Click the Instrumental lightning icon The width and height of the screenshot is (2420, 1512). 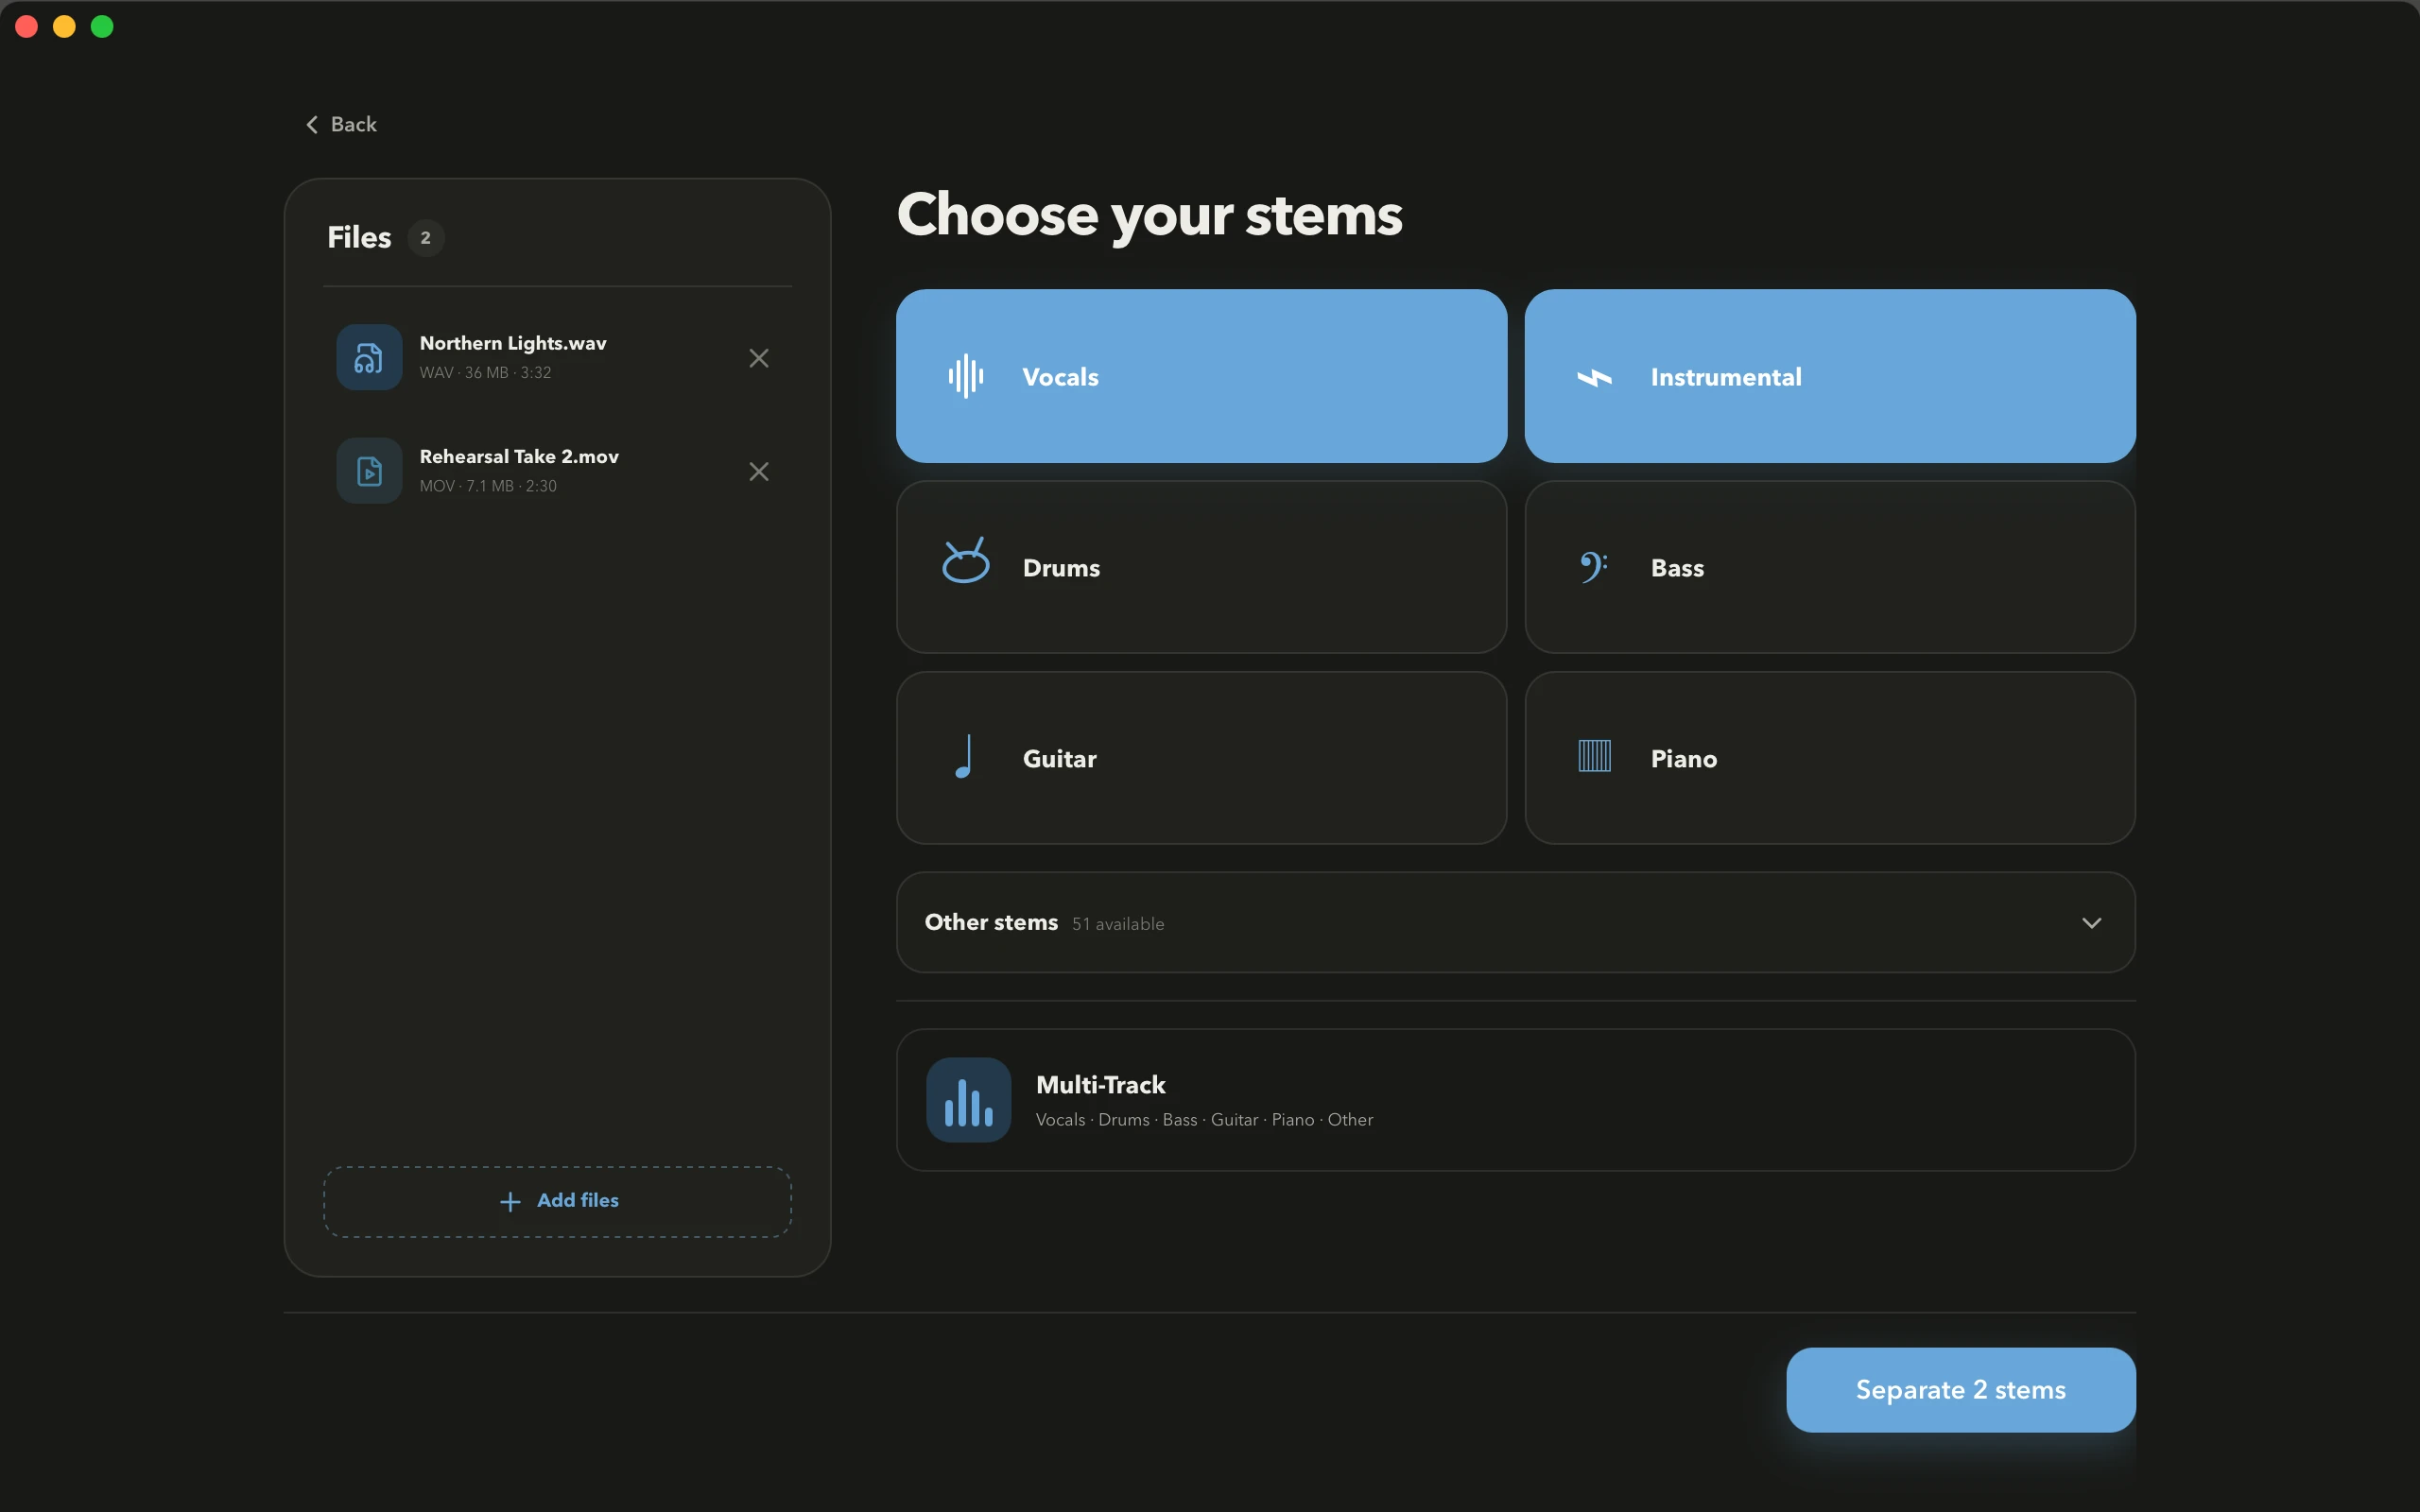click(x=1594, y=377)
